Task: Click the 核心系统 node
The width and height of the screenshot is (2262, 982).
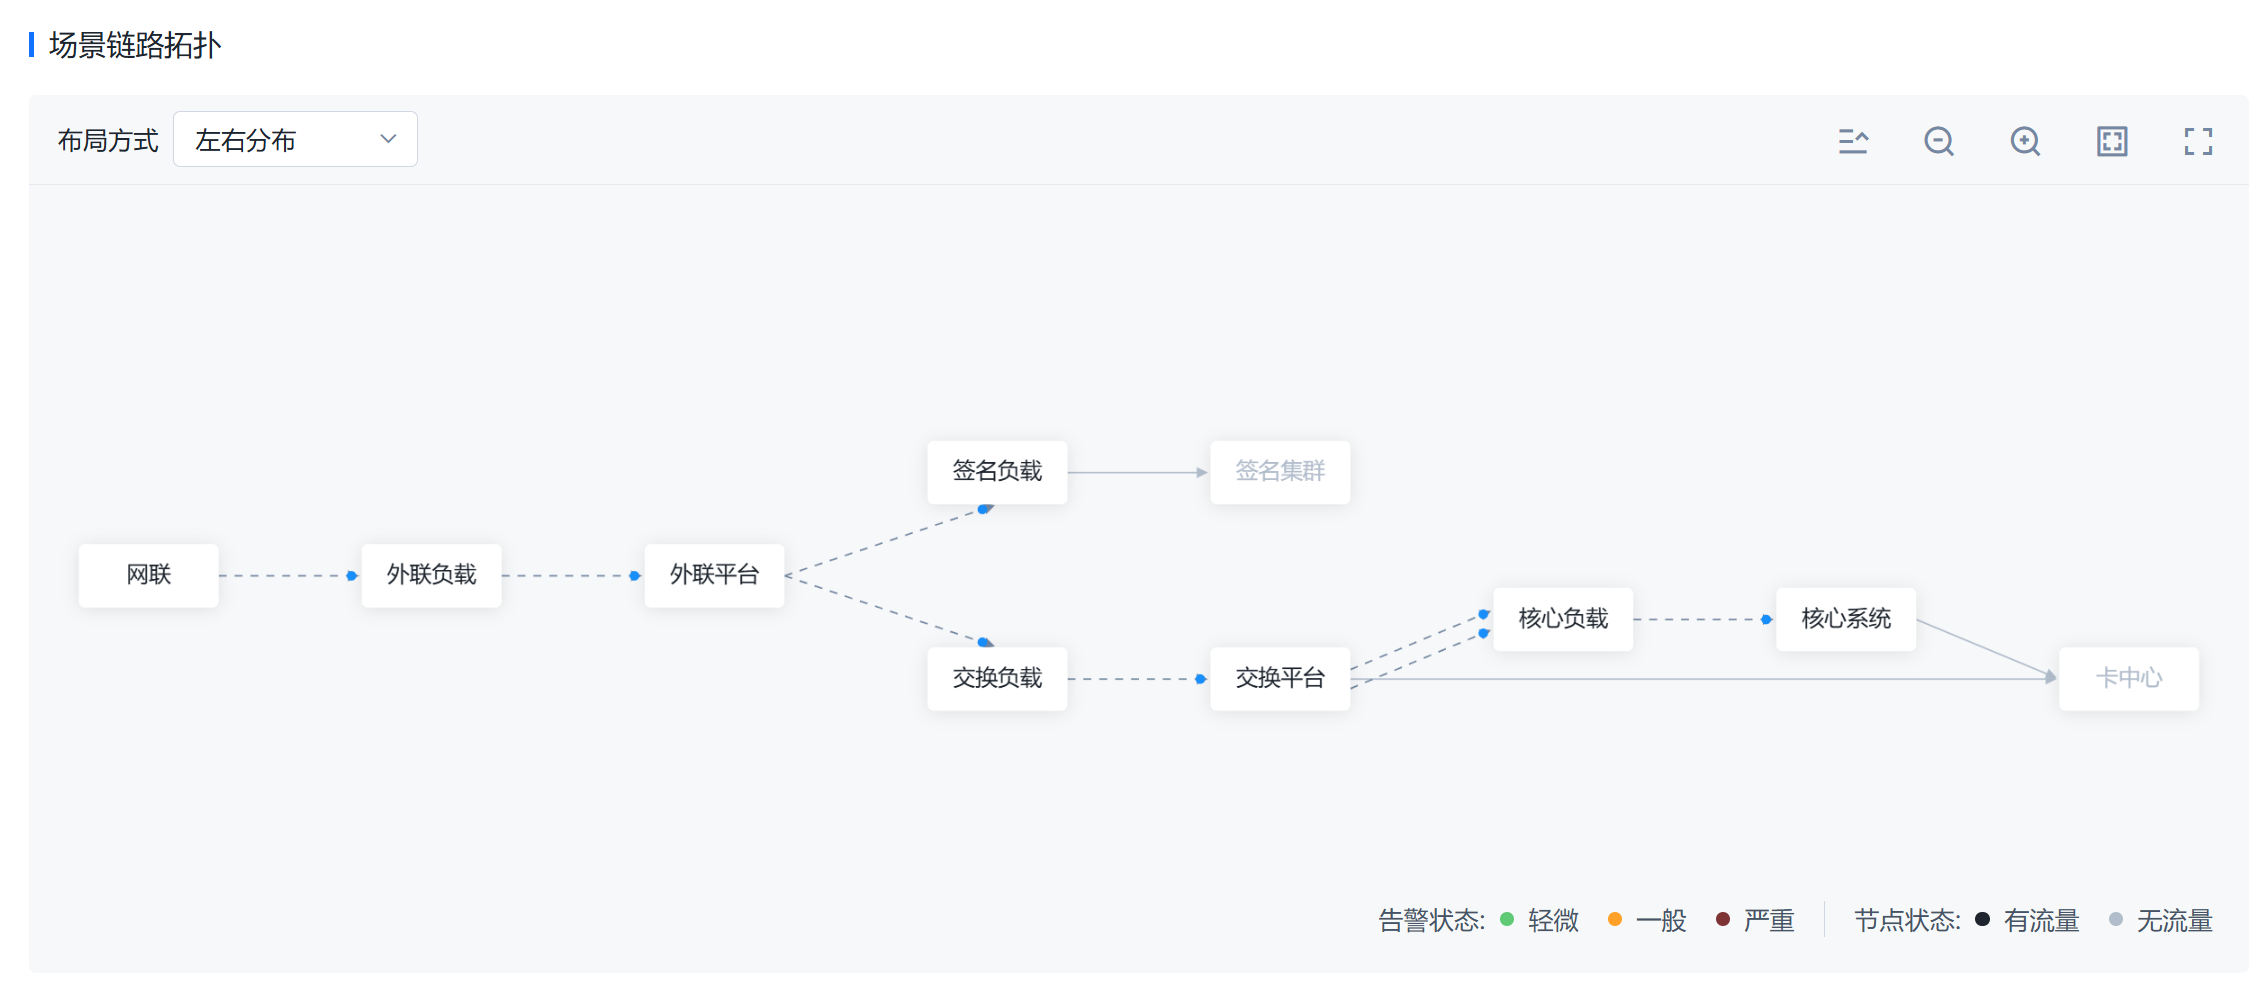Action: tap(1846, 619)
